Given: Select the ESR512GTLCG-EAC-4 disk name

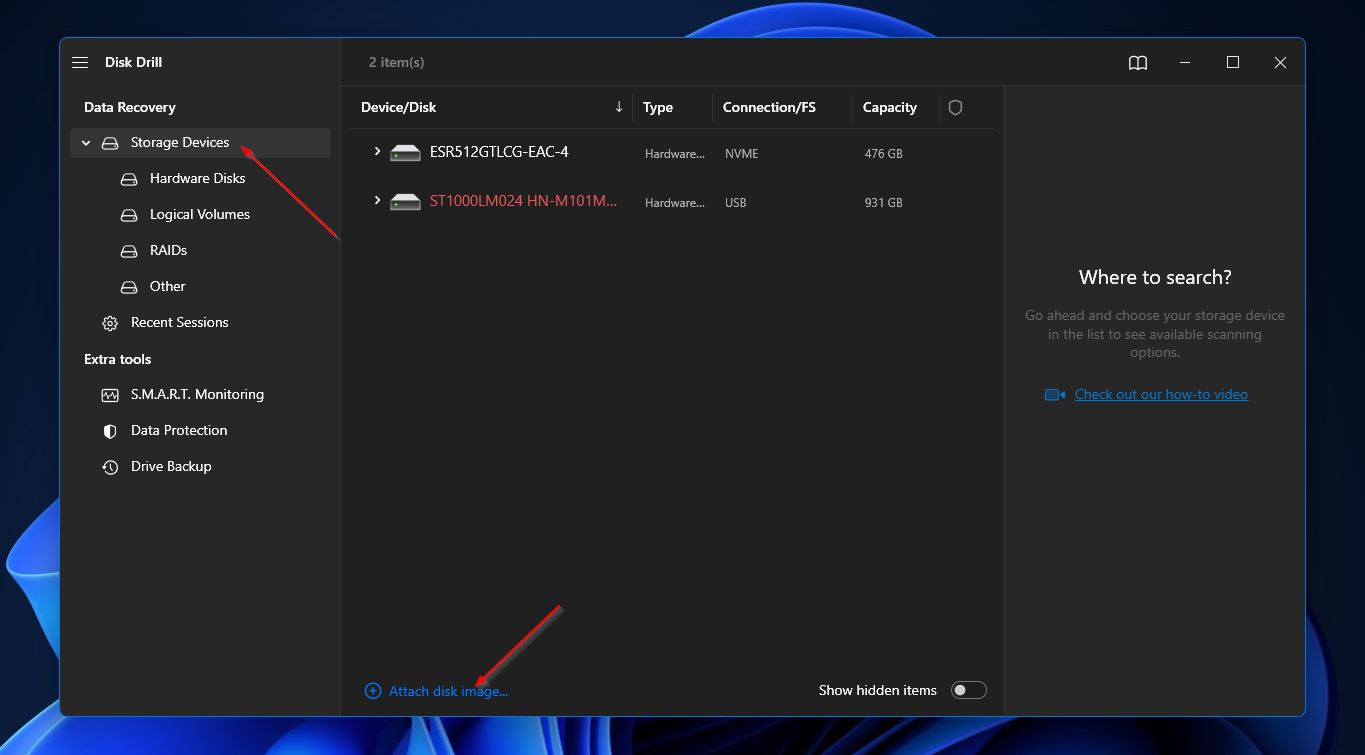Looking at the screenshot, I should click(499, 152).
